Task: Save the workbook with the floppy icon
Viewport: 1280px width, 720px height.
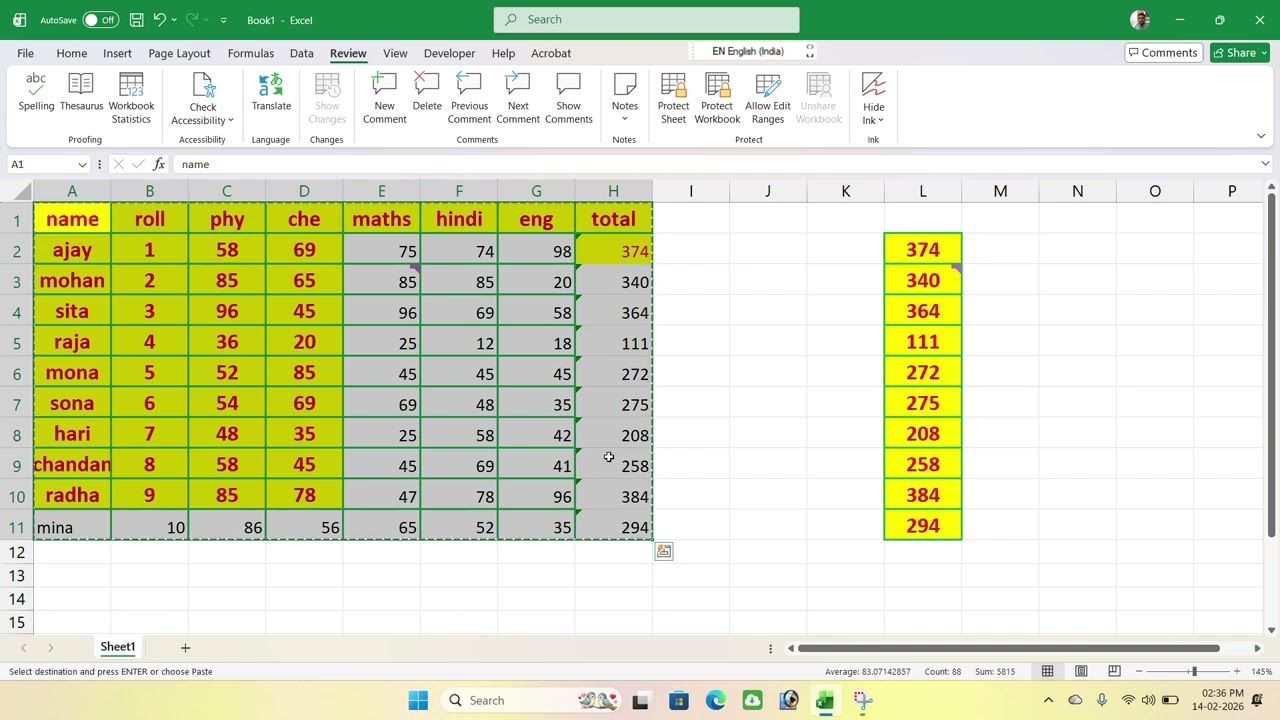Action: coord(136,20)
